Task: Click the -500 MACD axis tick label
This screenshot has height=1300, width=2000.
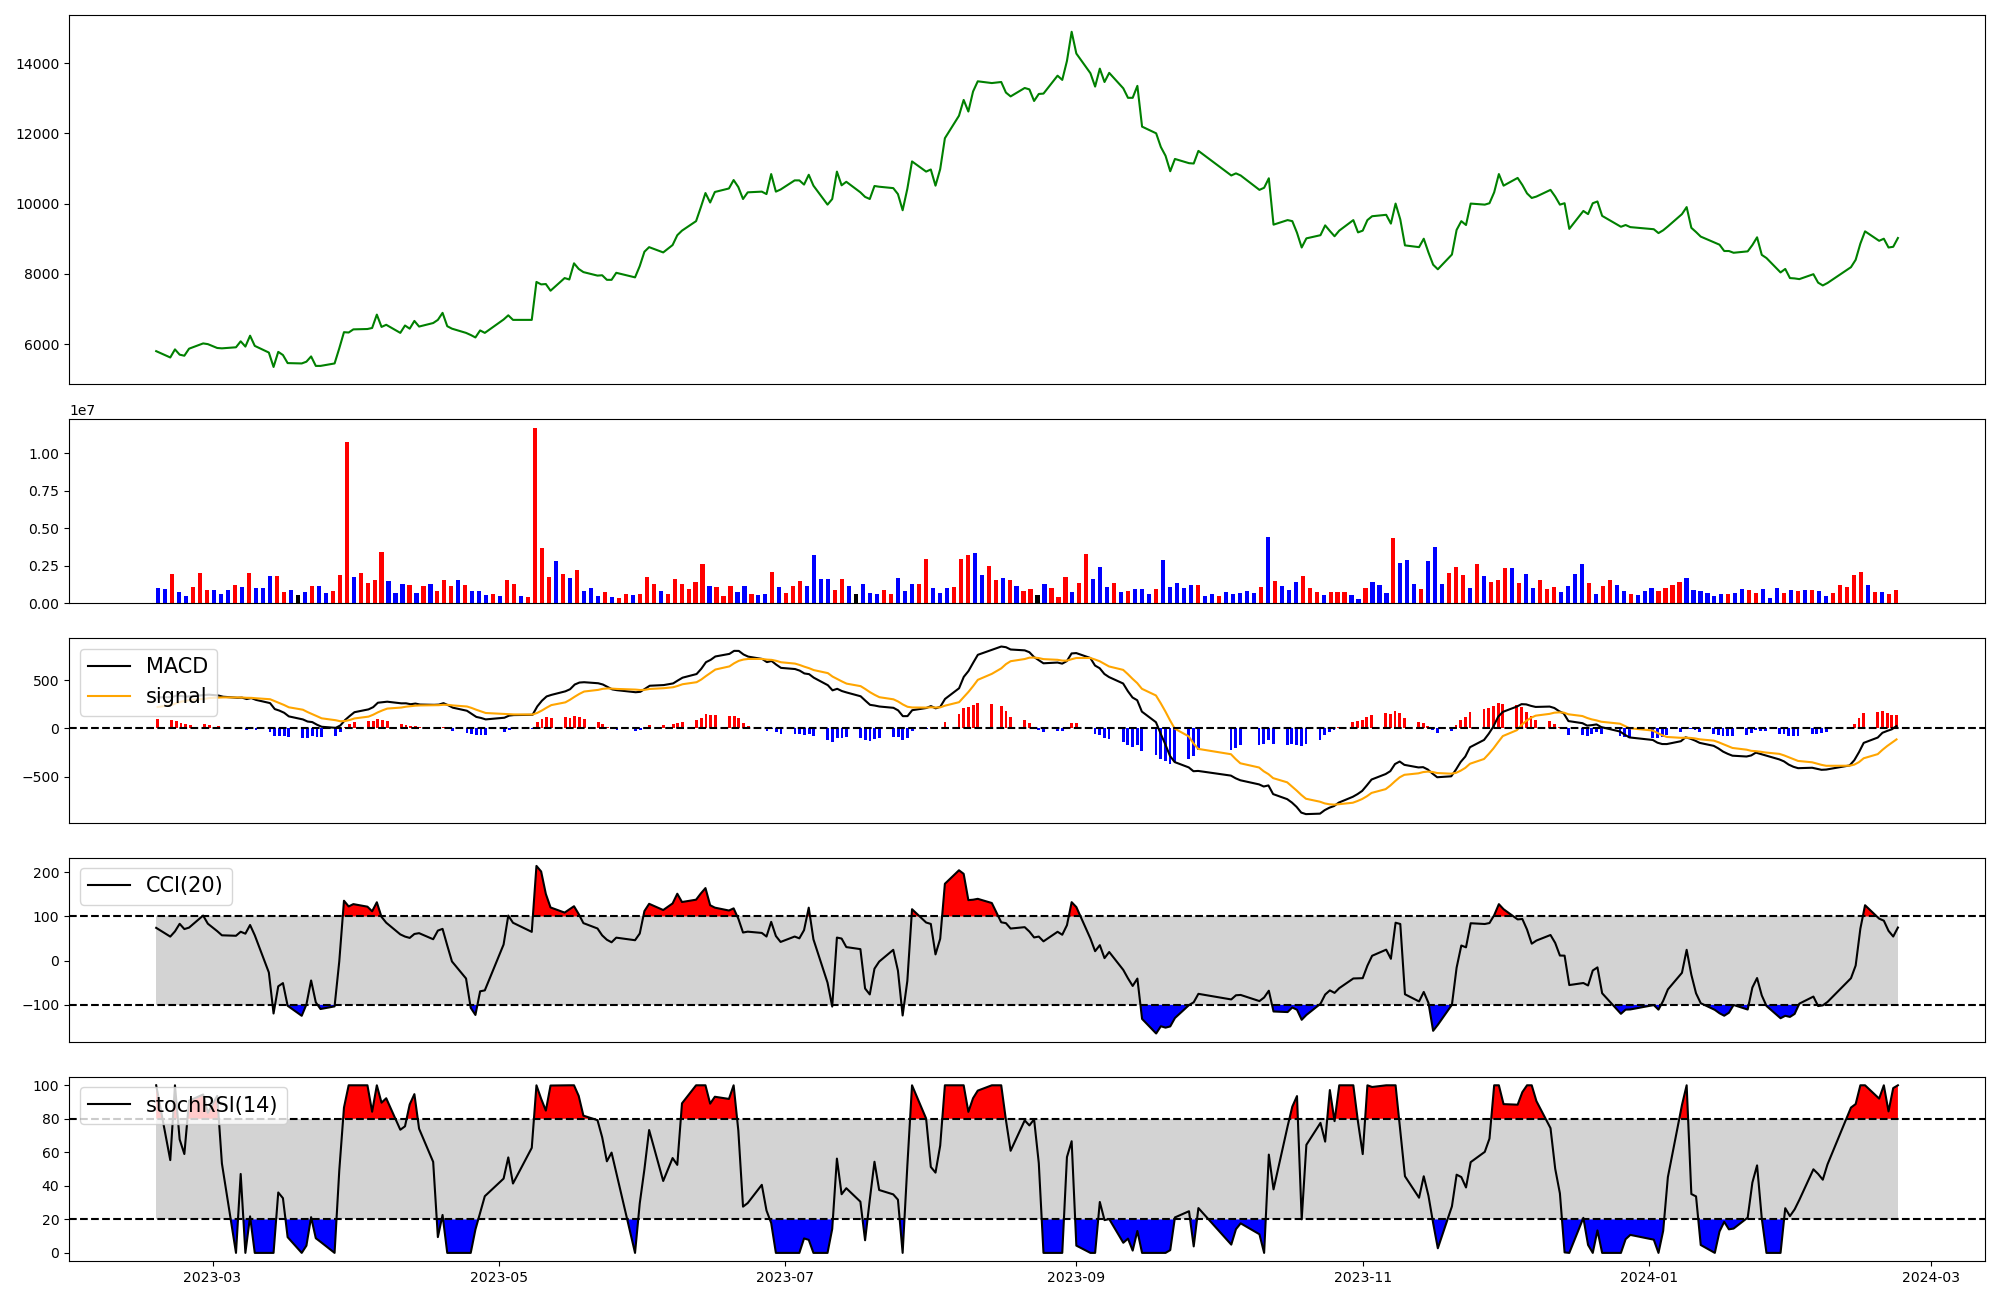Action: 41,777
